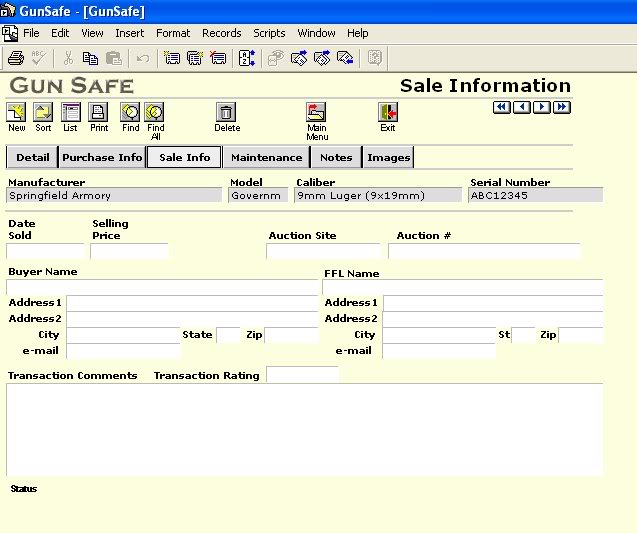
Task: Click the Copy toolbar icon
Action: point(90,58)
